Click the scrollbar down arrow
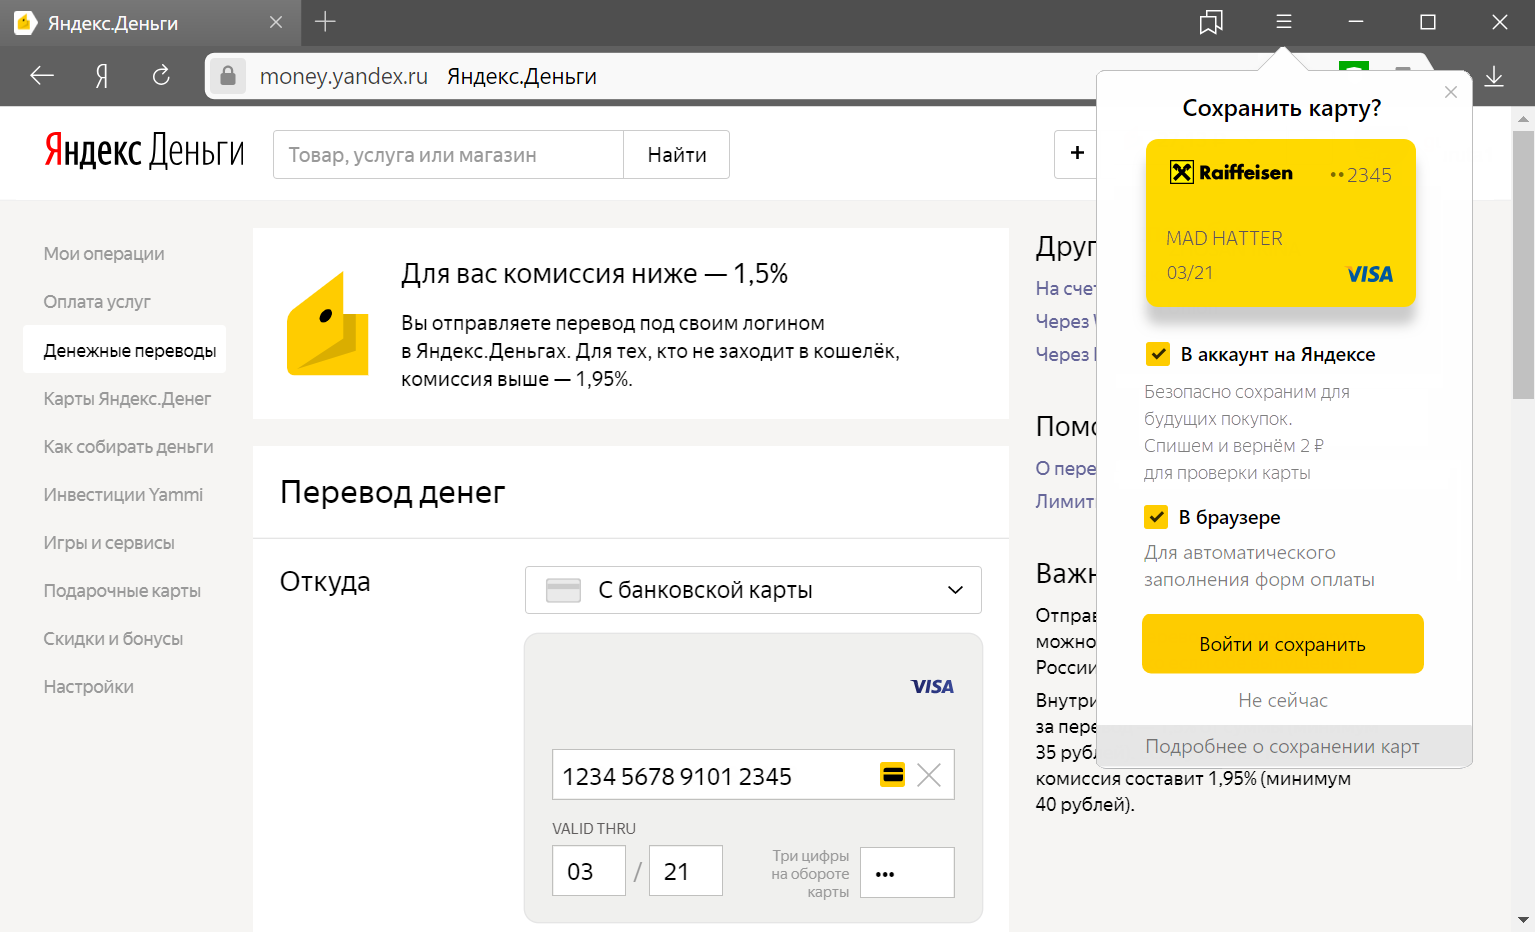Image resolution: width=1535 pixels, height=932 pixels. point(1523,920)
